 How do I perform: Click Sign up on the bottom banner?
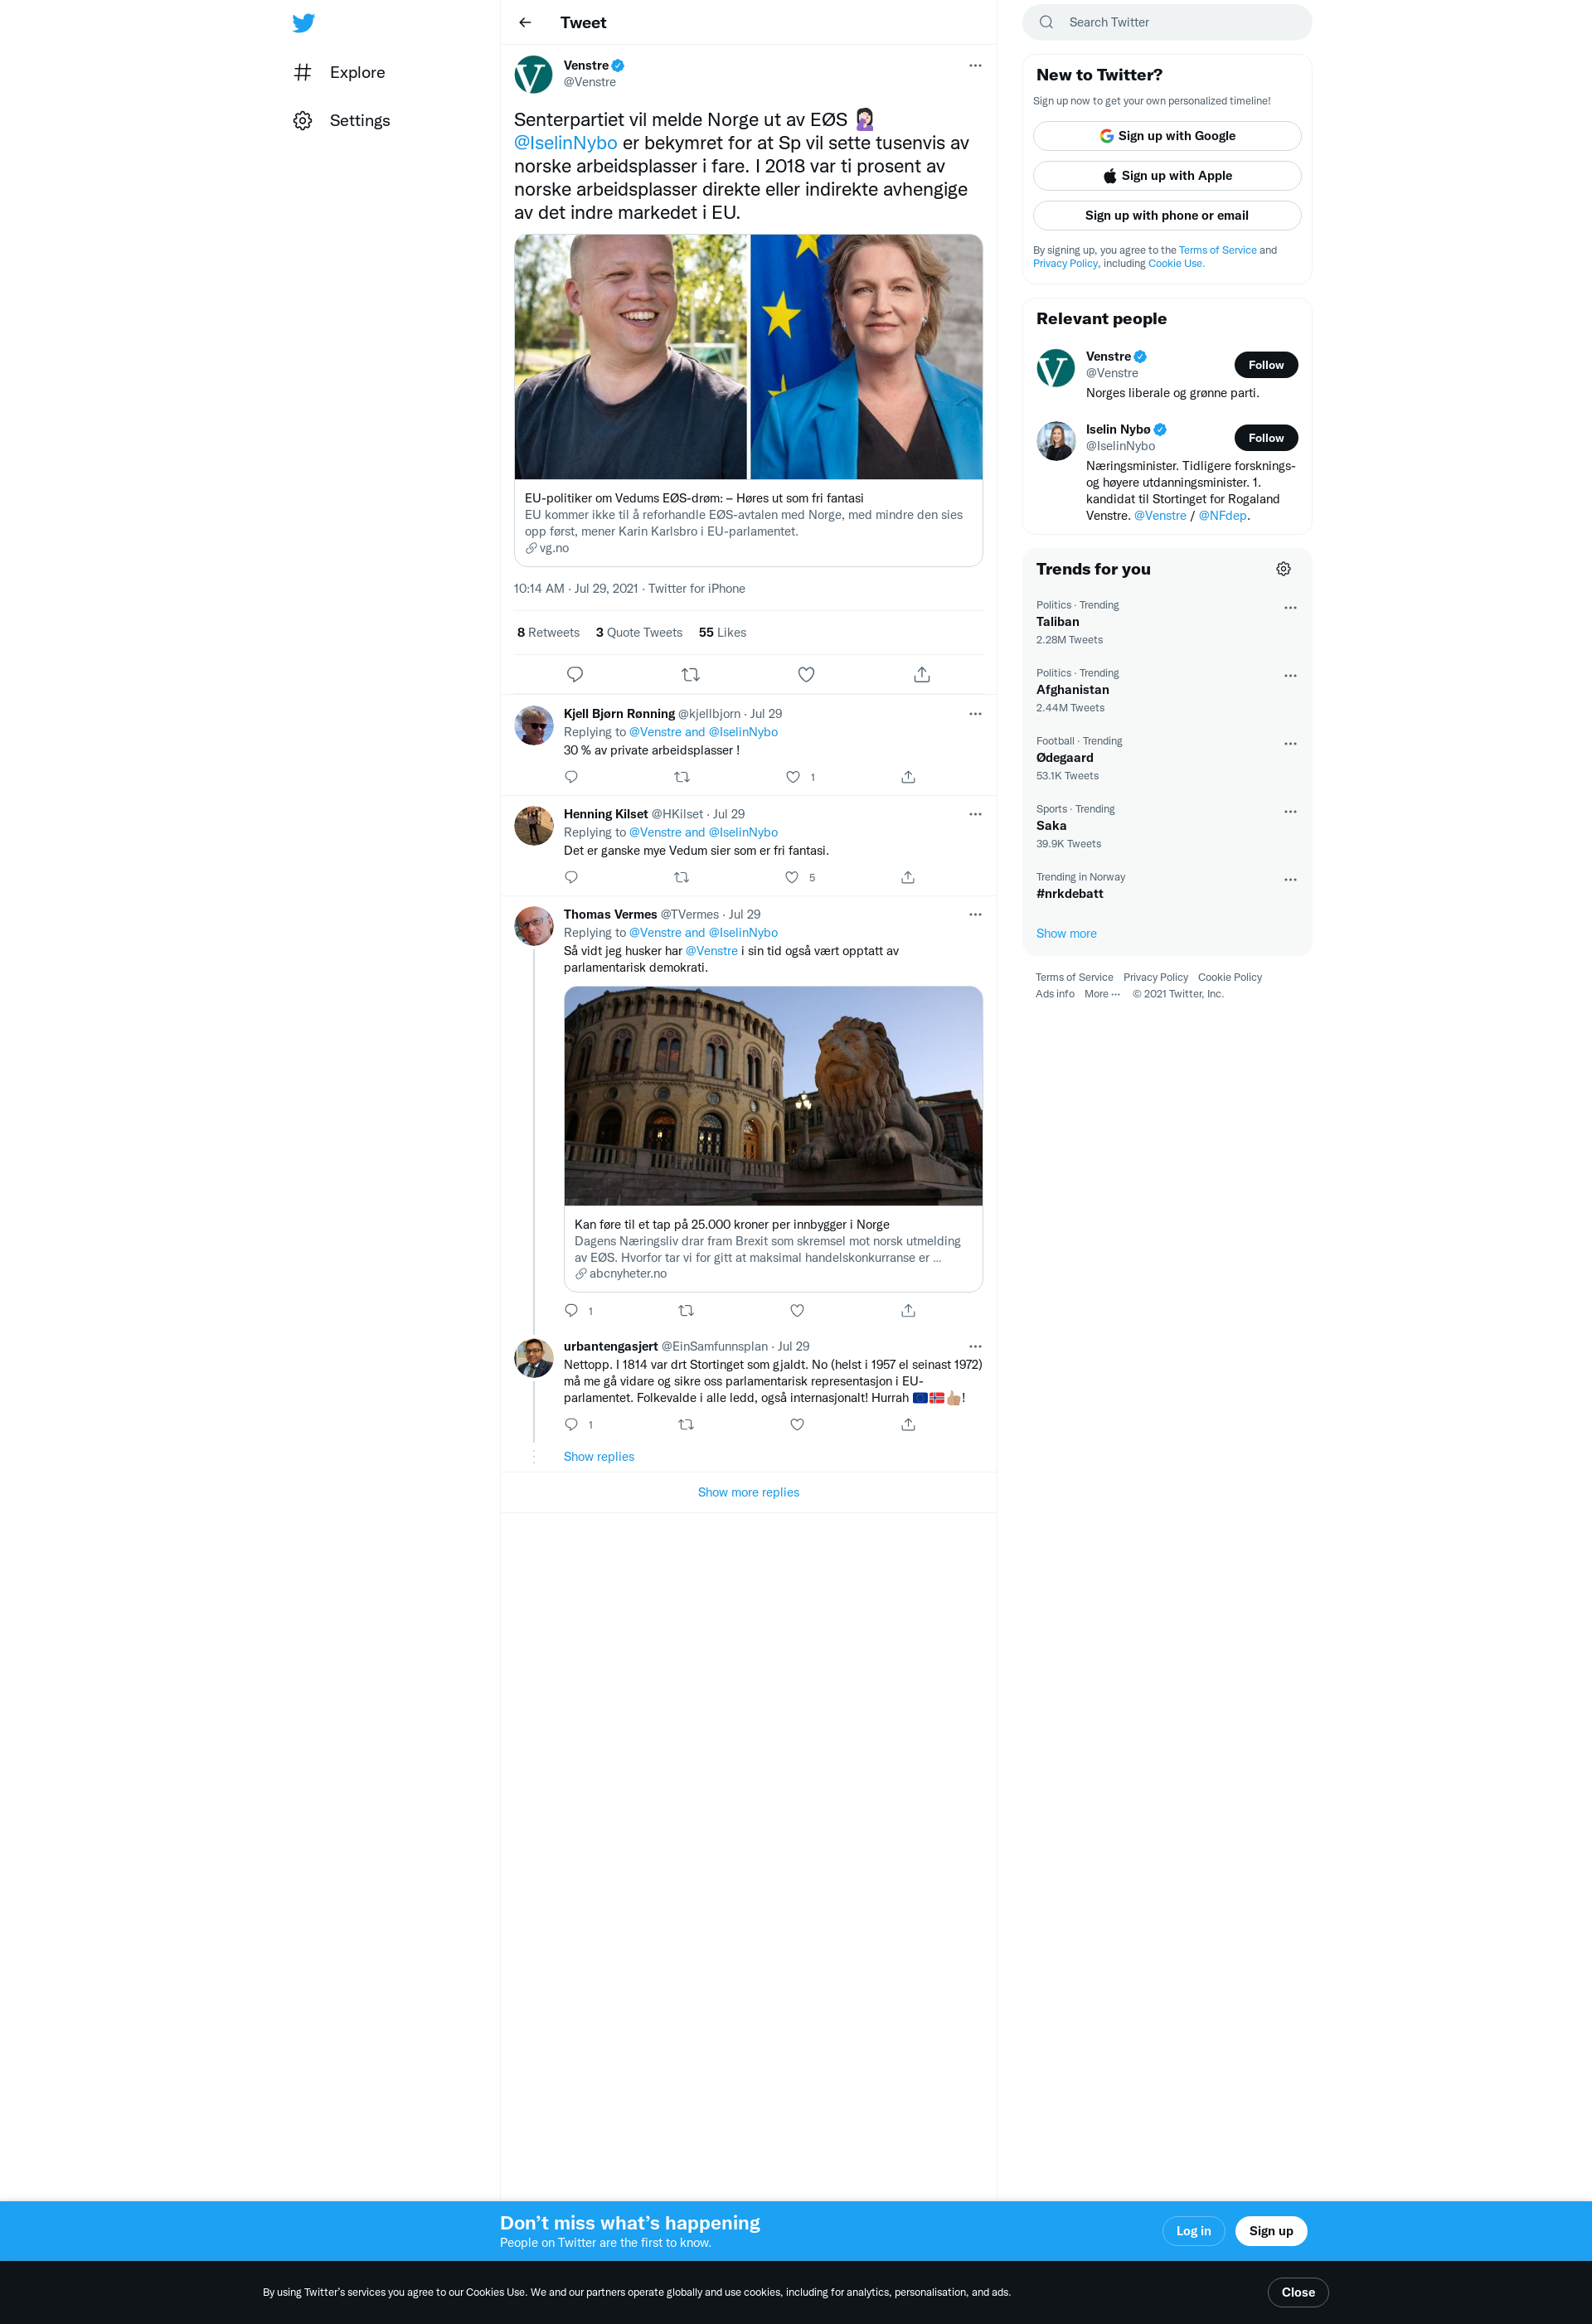(1271, 2231)
